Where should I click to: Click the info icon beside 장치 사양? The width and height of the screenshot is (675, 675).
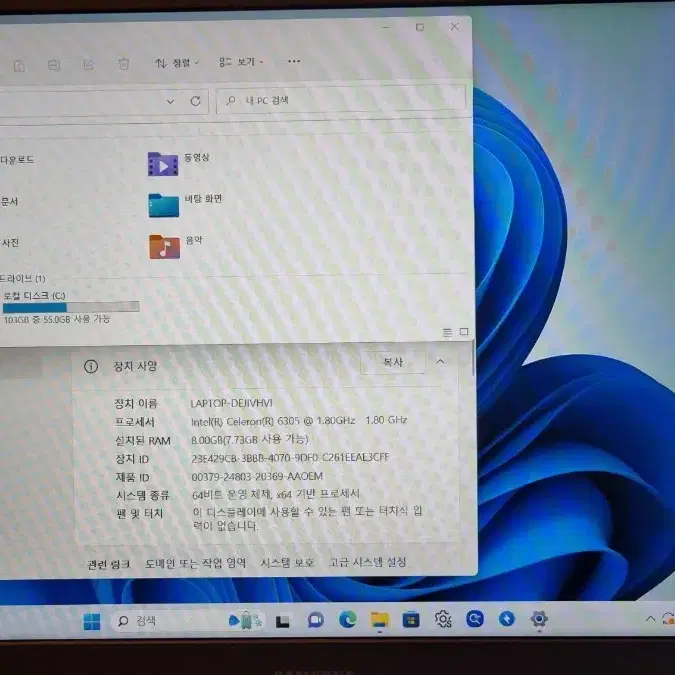91,366
